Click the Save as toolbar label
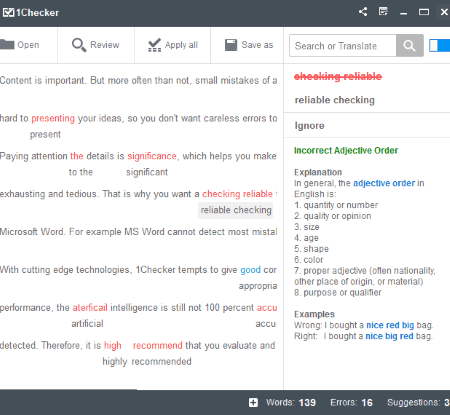The image size is (450, 415). click(257, 45)
